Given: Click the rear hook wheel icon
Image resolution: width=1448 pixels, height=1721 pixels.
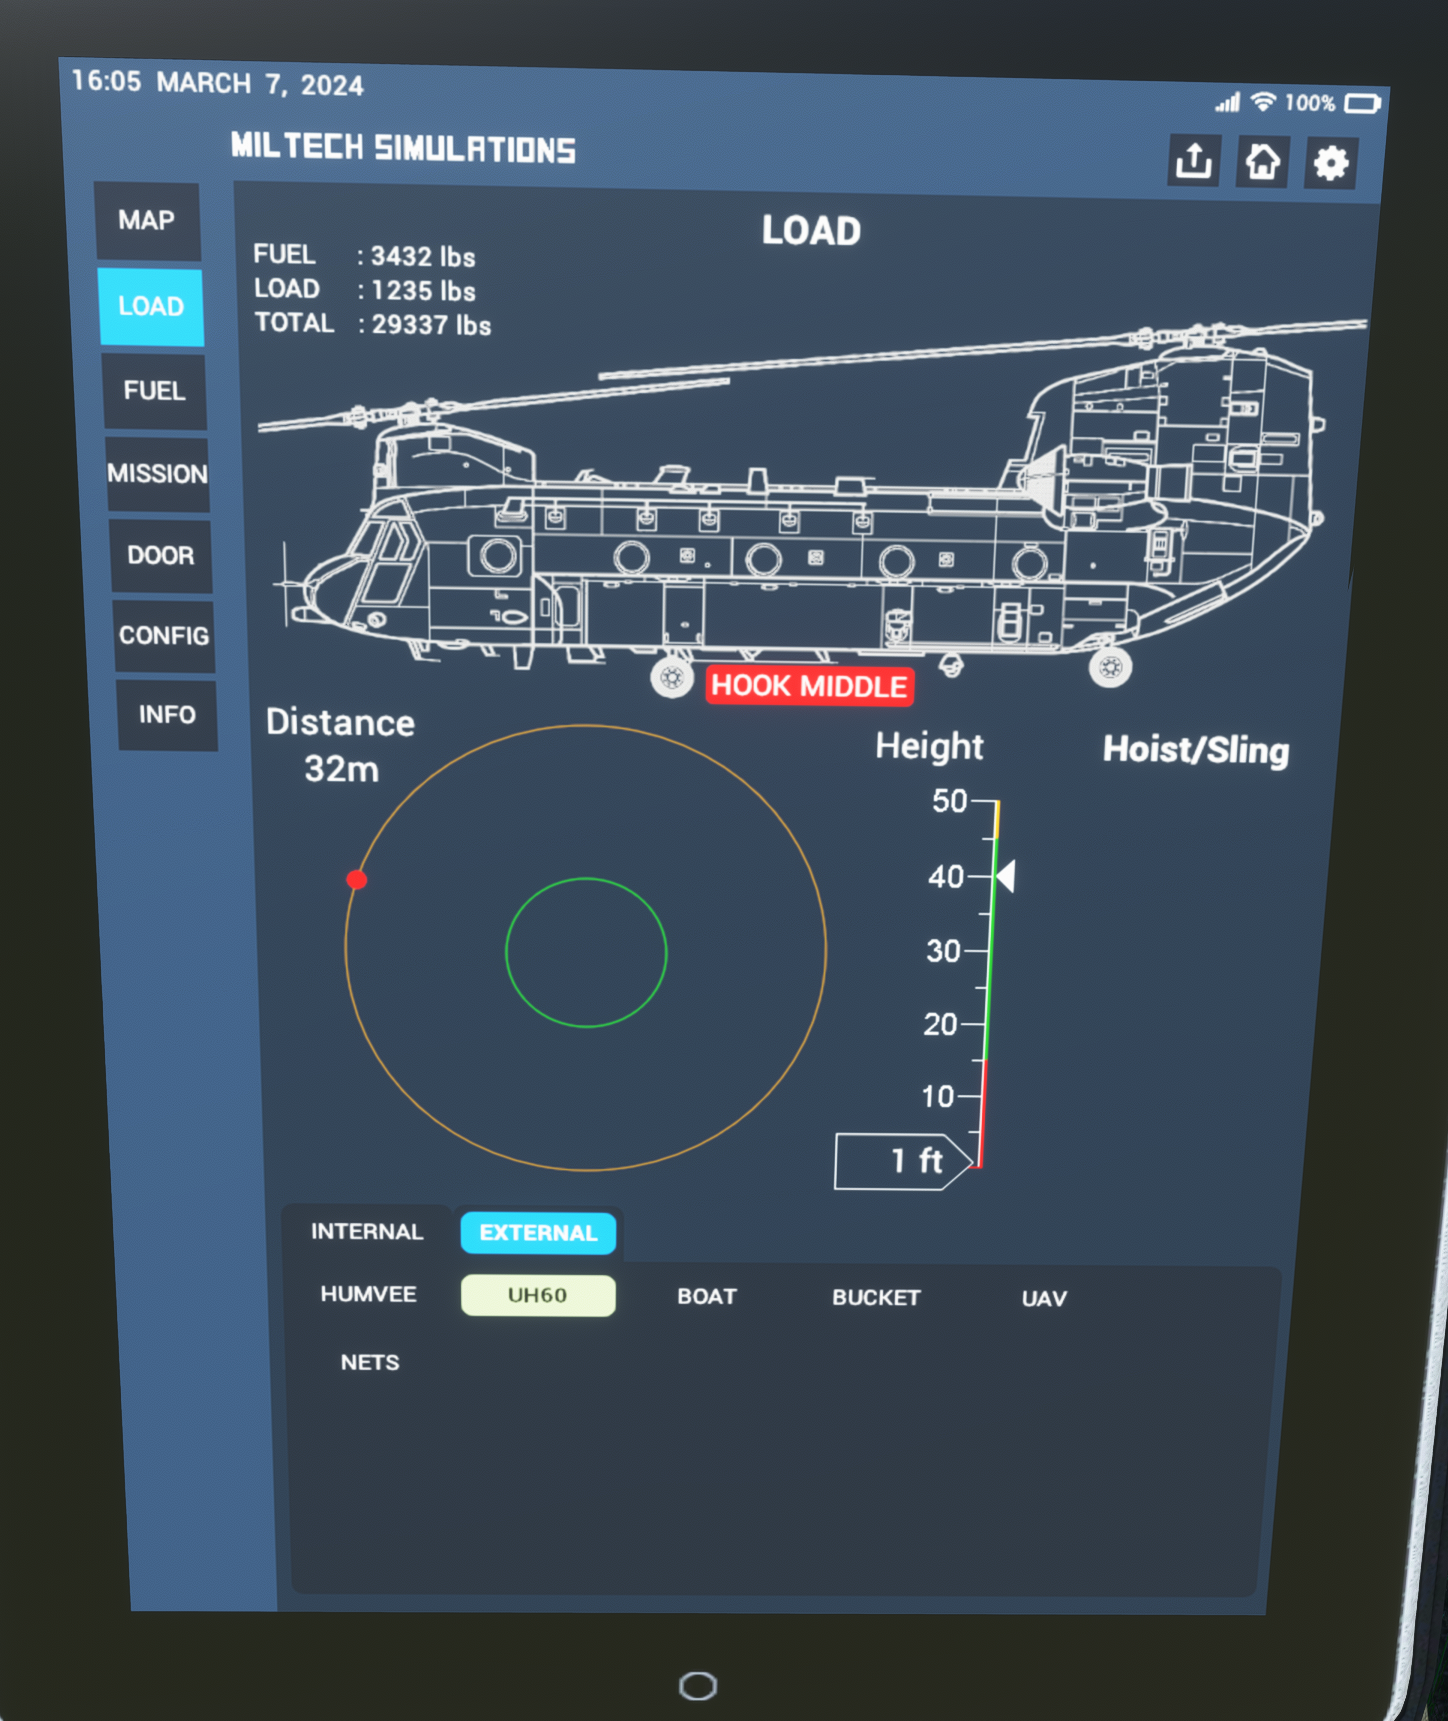Looking at the screenshot, I should (1110, 668).
